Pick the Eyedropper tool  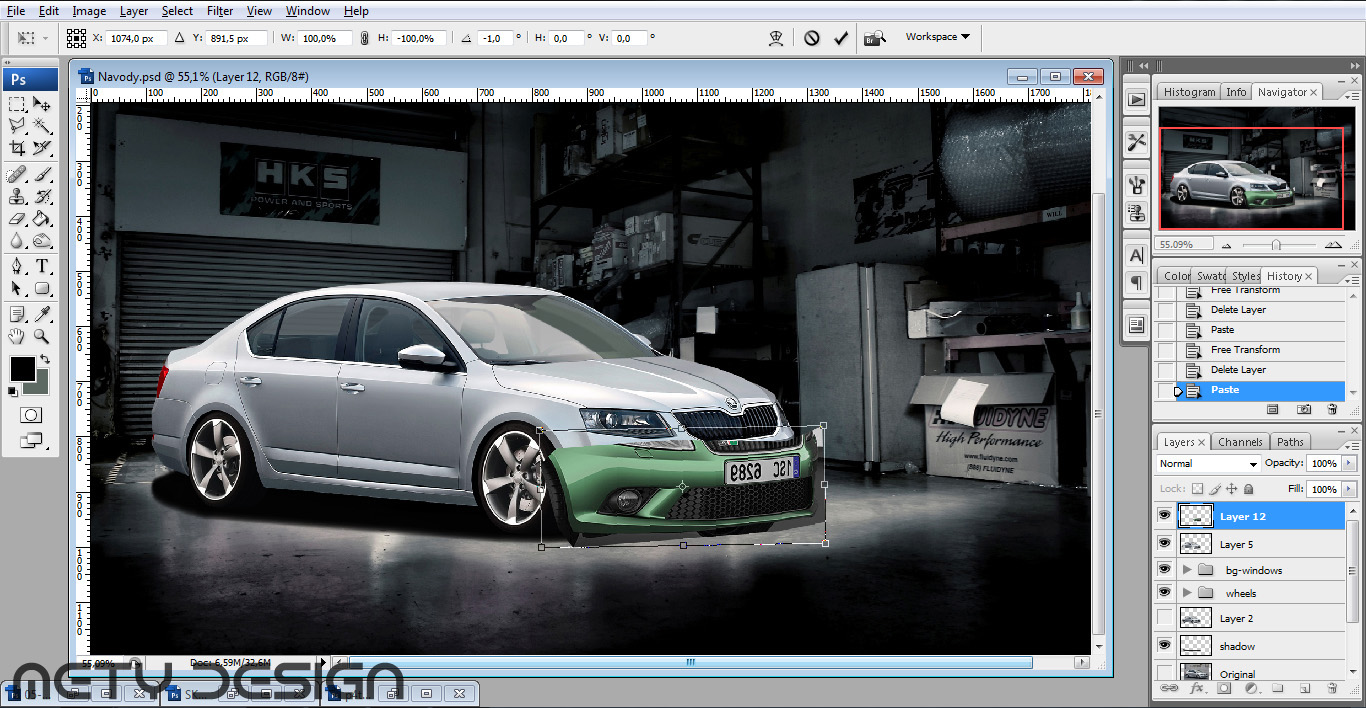point(42,315)
